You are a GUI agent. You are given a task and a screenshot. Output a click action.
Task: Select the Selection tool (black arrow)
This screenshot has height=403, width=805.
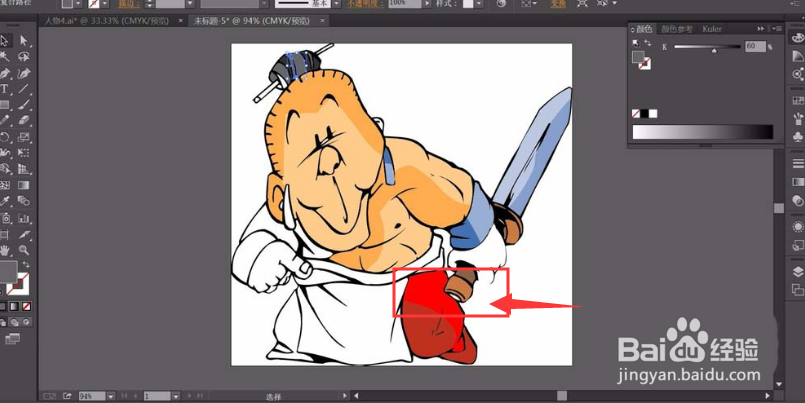click(5, 41)
